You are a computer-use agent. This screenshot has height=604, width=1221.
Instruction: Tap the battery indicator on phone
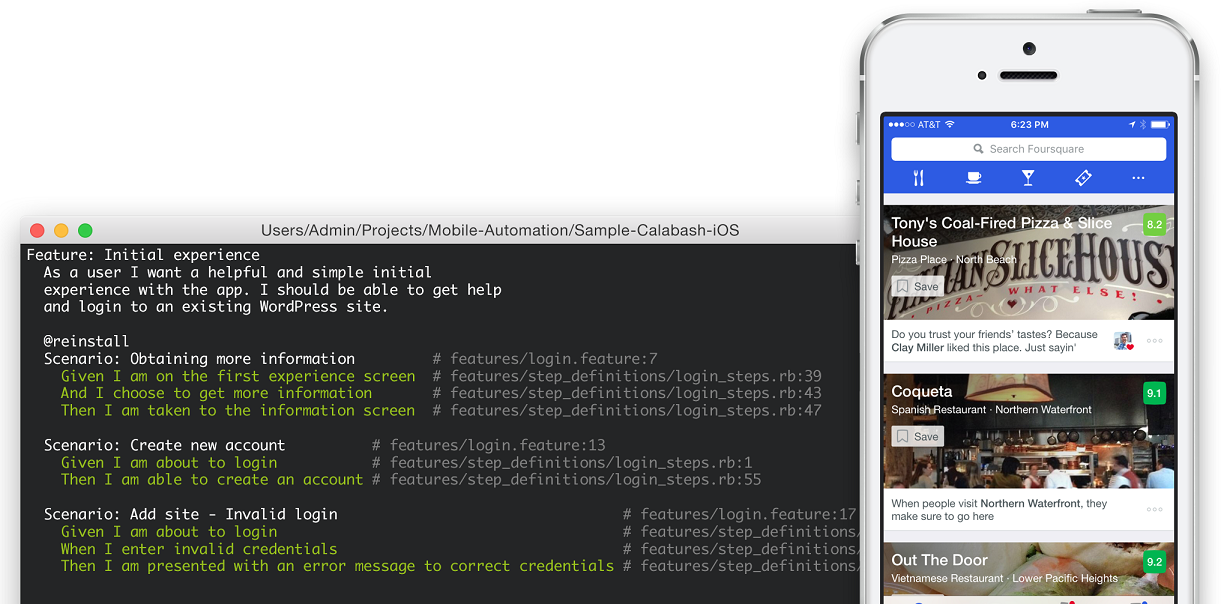click(1159, 124)
